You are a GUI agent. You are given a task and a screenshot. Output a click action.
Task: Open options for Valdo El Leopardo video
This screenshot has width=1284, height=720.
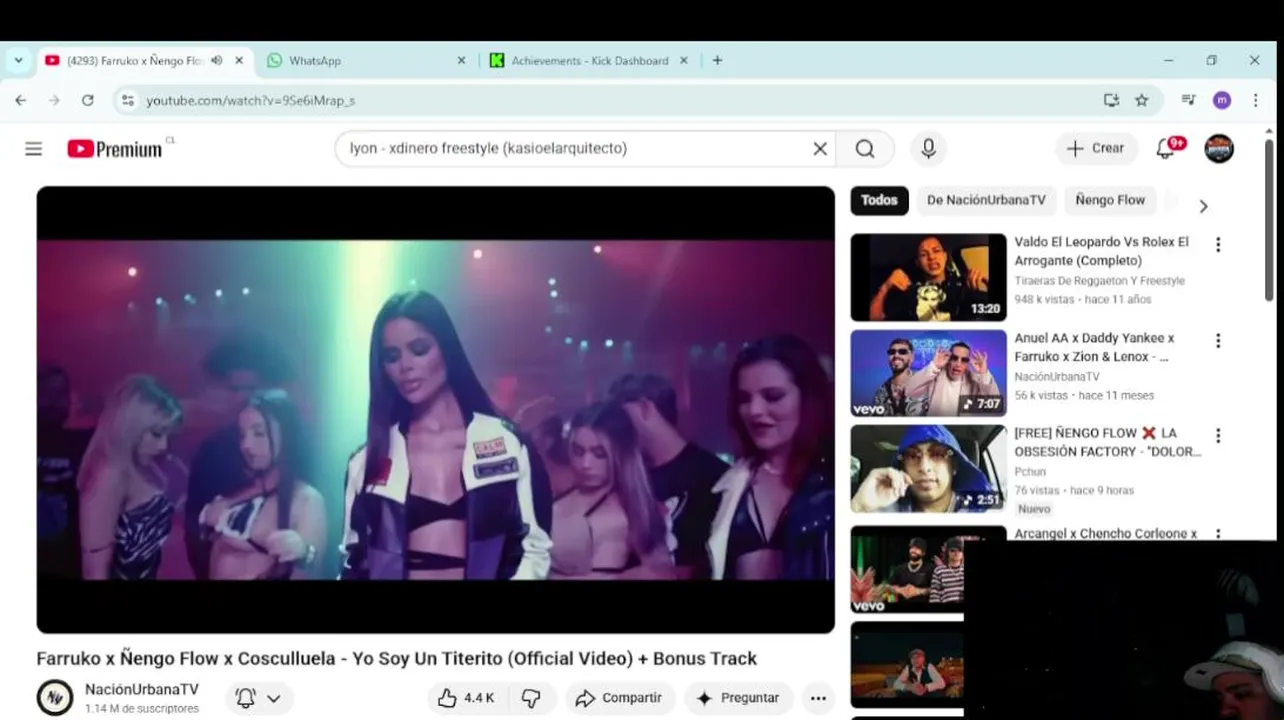[1218, 244]
